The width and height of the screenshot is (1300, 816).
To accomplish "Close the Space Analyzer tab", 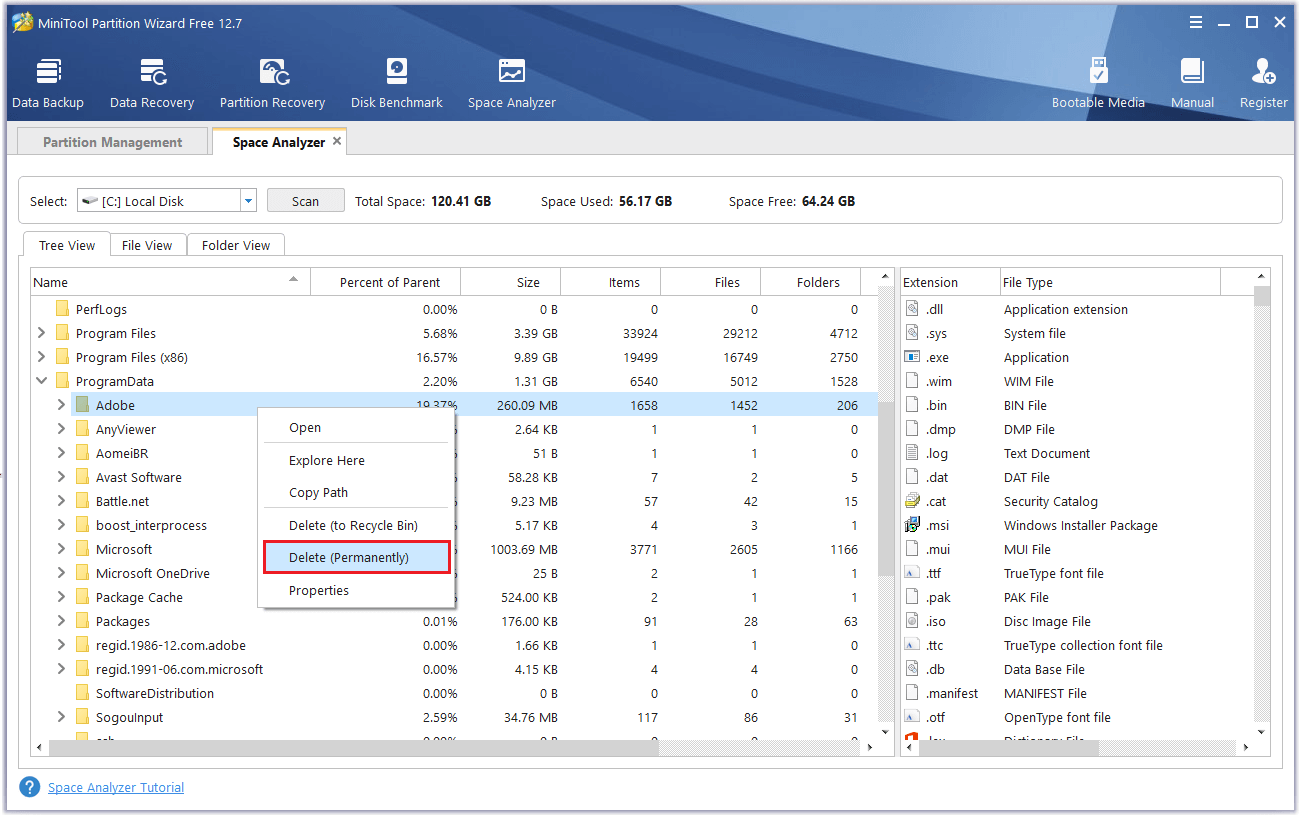I will 337,141.
